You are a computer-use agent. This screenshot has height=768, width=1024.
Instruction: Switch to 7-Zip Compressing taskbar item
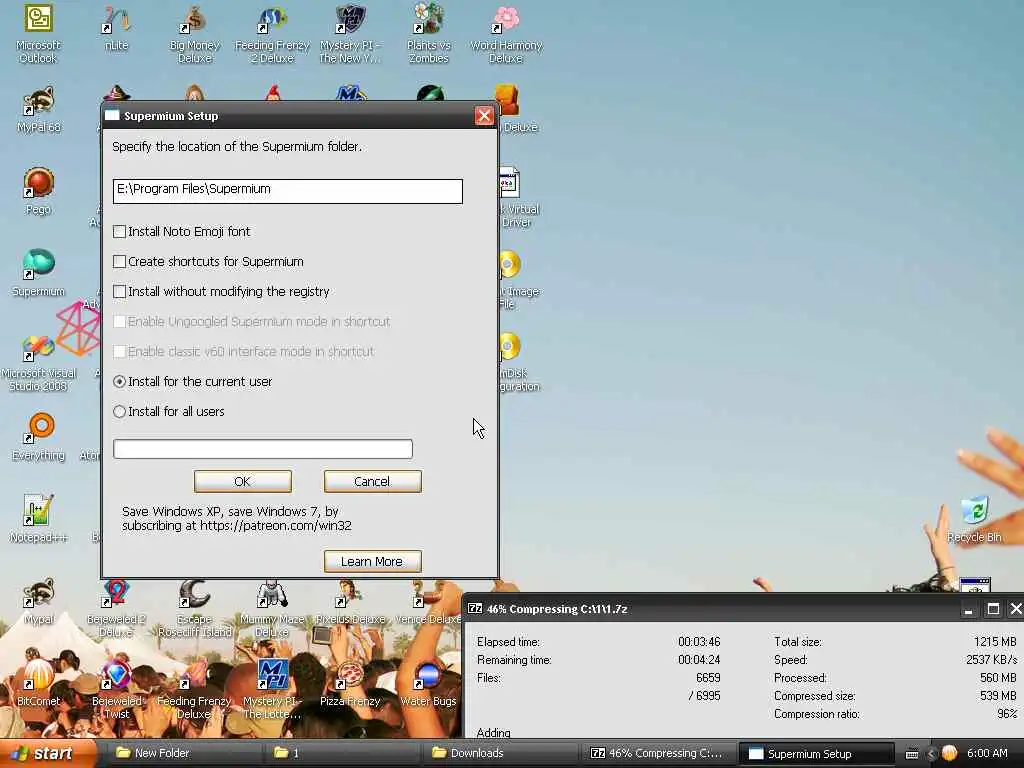[x=660, y=753]
